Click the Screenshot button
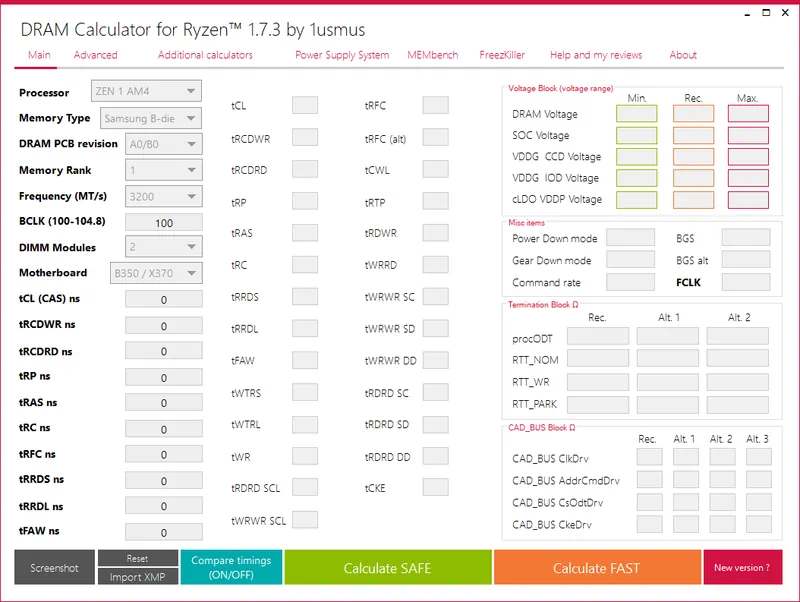Screen dimensions: 800x602 [x=55, y=567]
